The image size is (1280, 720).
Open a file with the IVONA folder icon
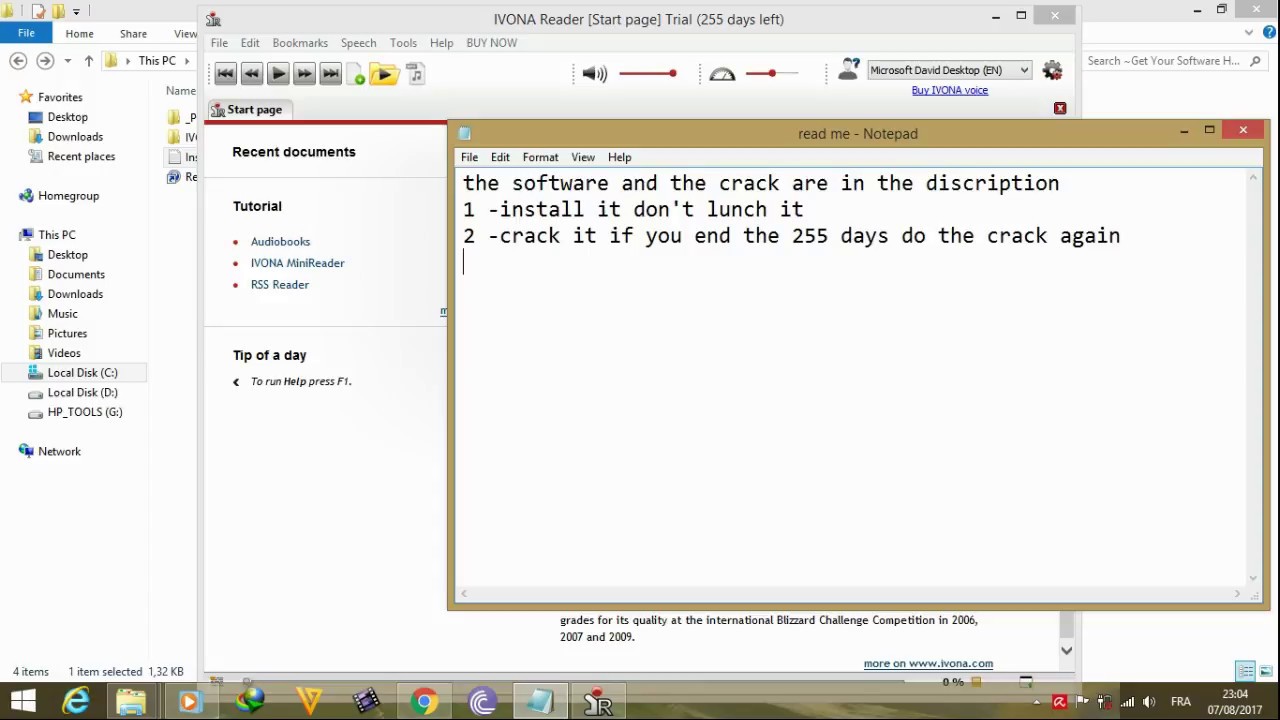pos(384,74)
